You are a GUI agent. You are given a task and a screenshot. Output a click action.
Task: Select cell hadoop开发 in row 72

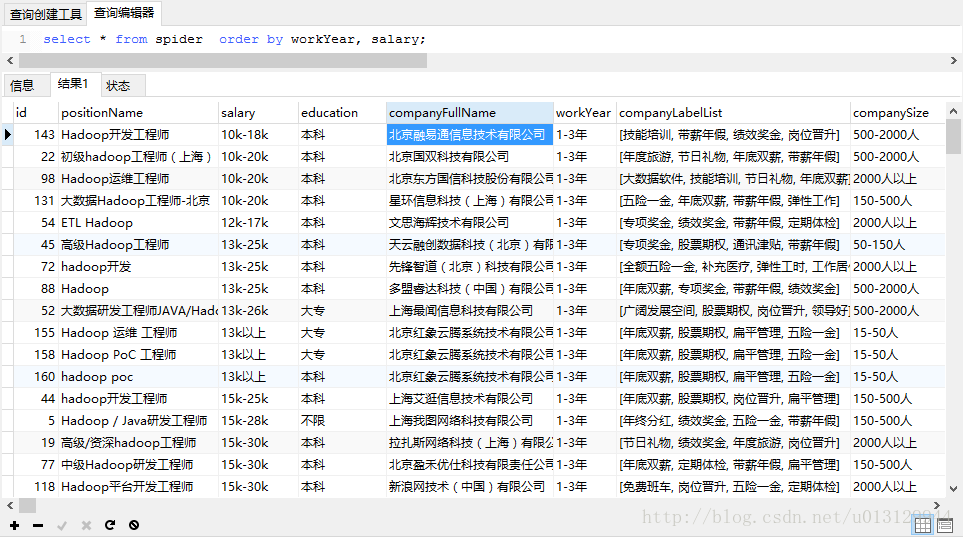138,267
